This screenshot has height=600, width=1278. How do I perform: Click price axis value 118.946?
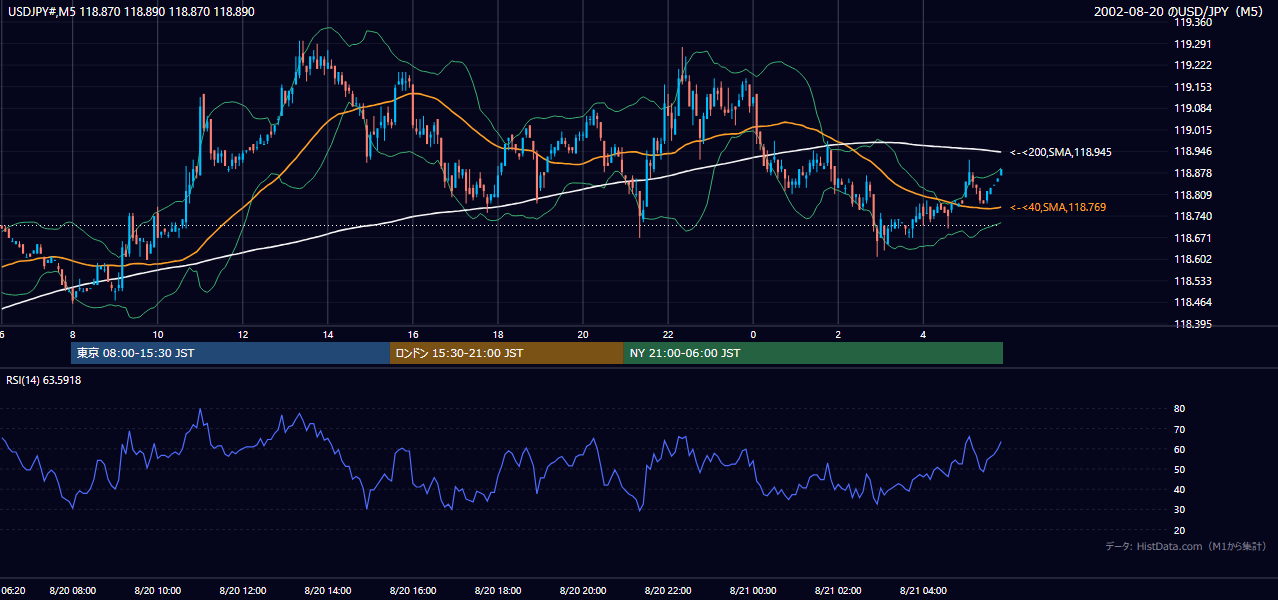coord(1195,152)
